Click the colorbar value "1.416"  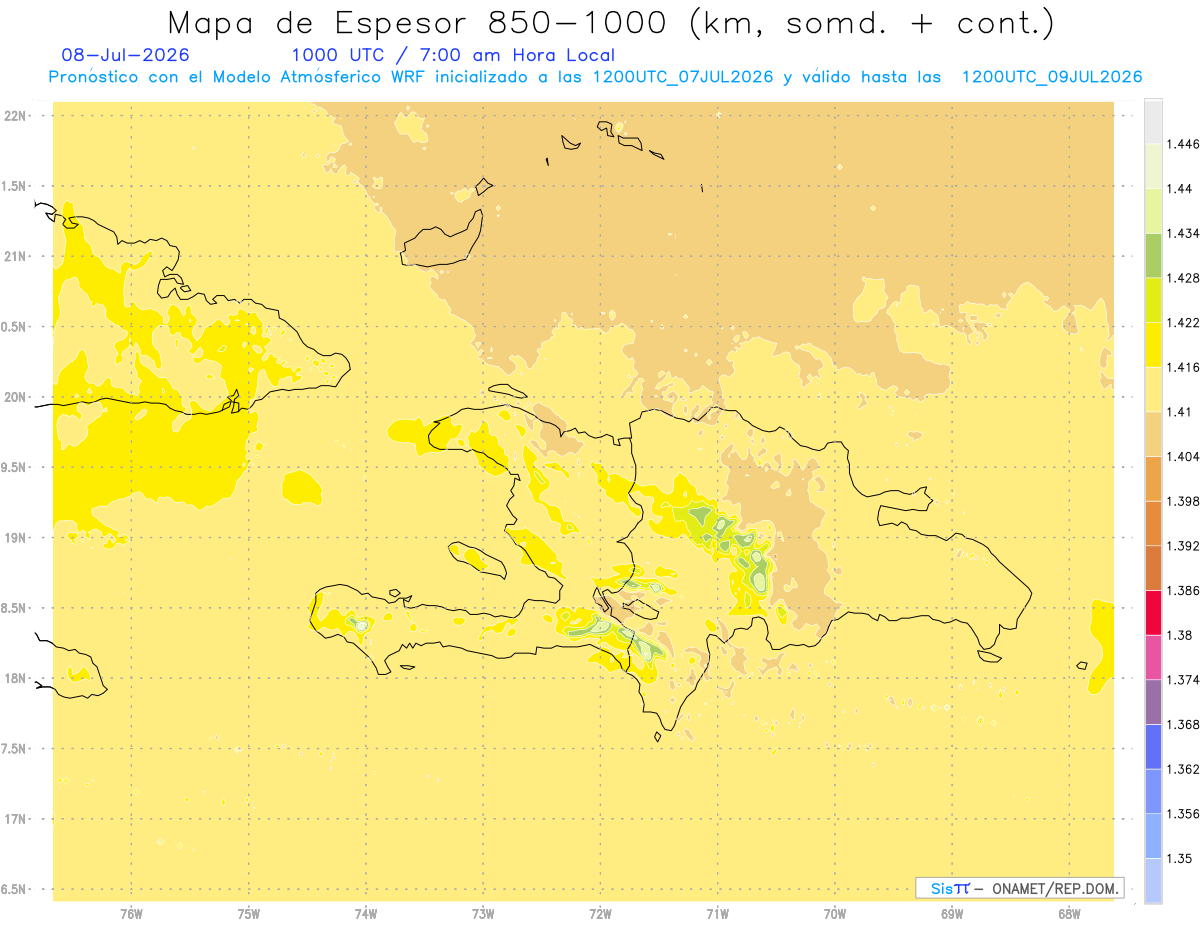click(x=1181, y=368)
